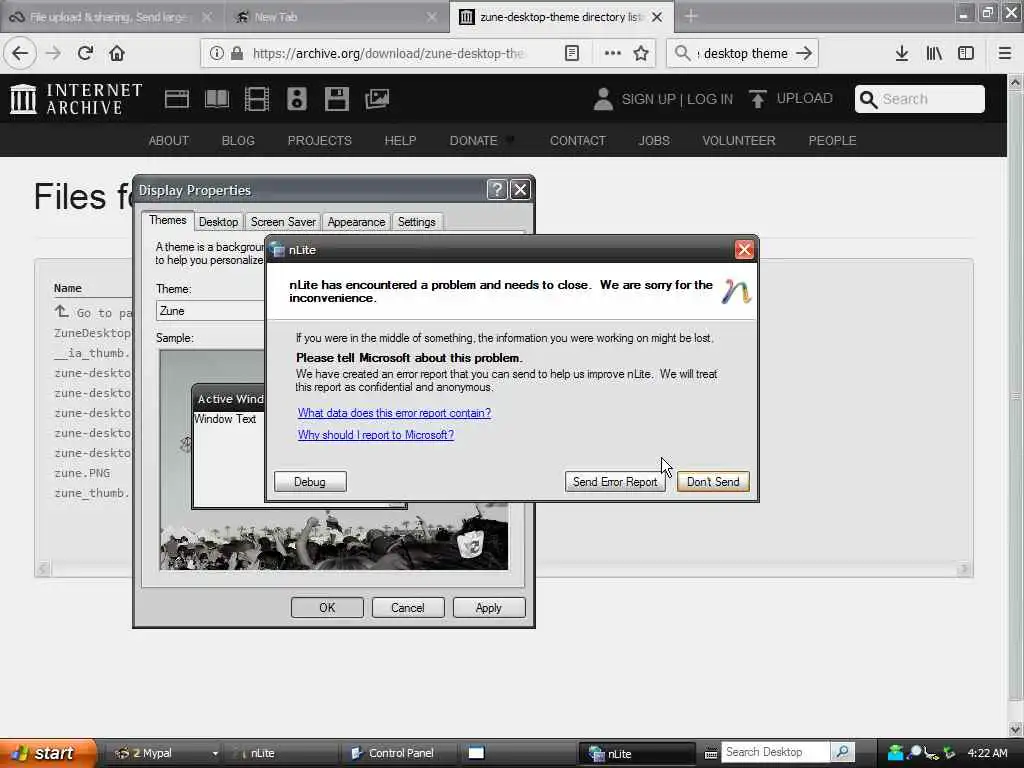Click the Search Desktop magnifier button
Viewport: 1024px width, 768px height.
point(842,752)
